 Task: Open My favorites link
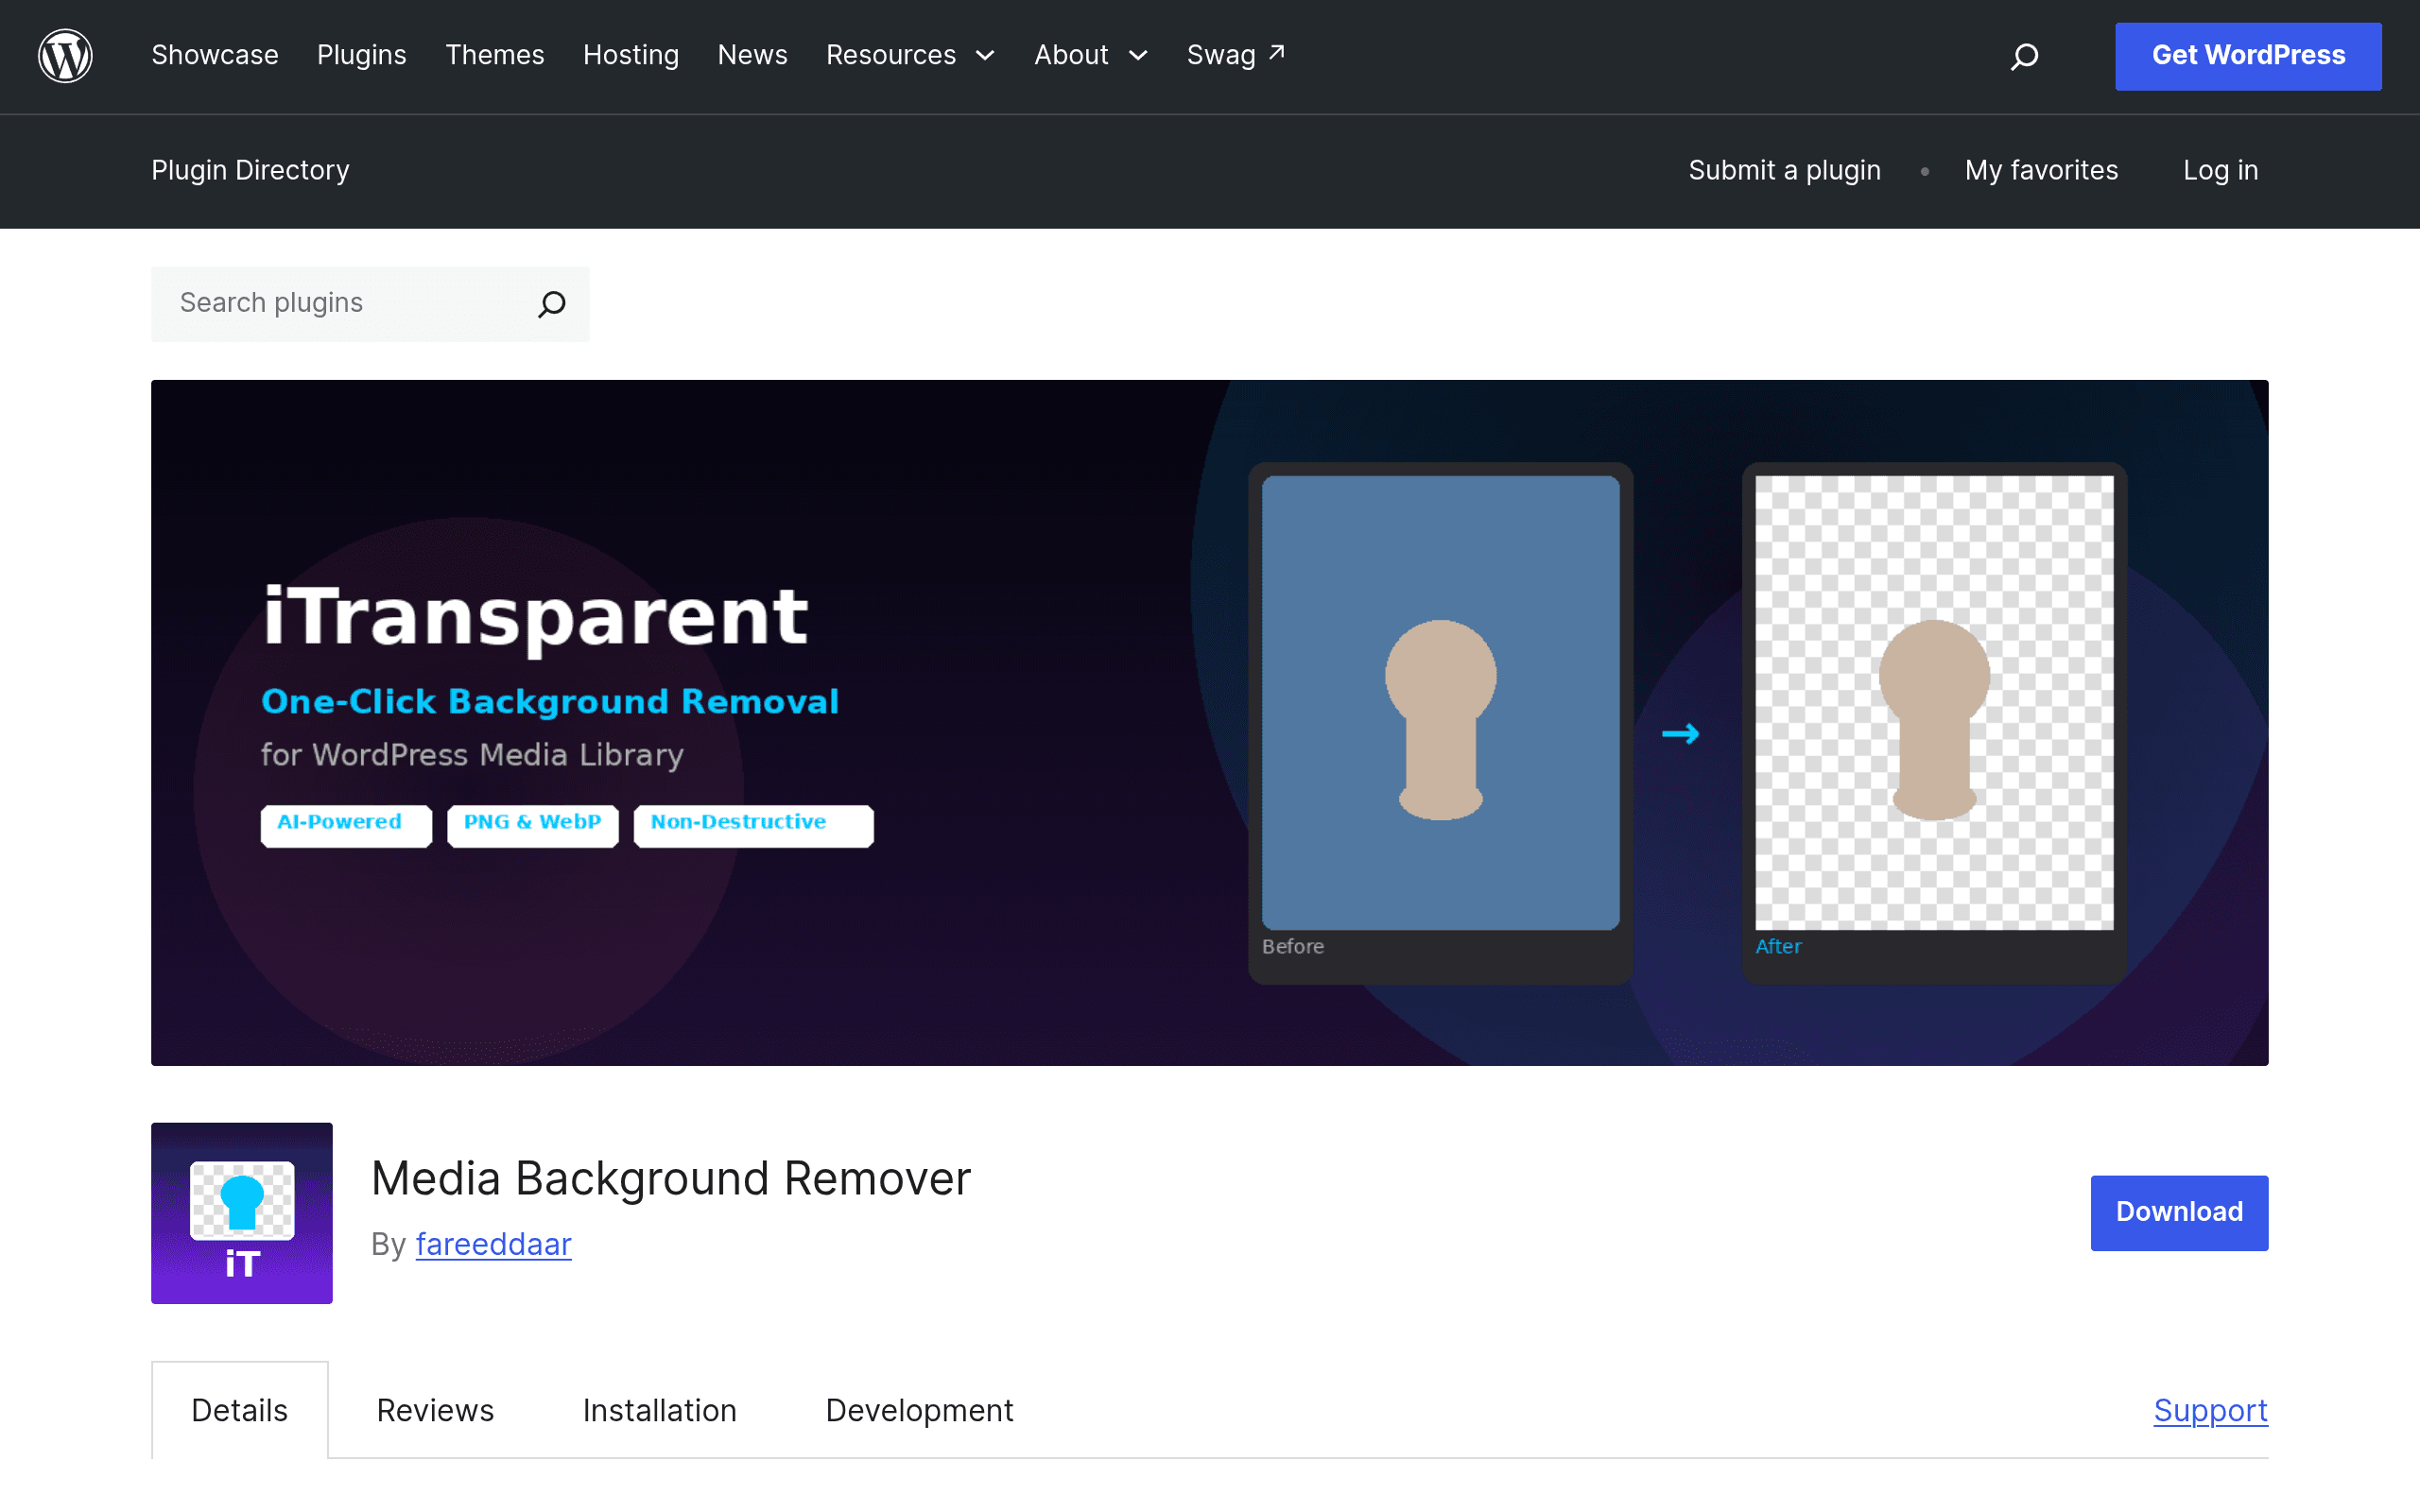[x=2041, y=170]
